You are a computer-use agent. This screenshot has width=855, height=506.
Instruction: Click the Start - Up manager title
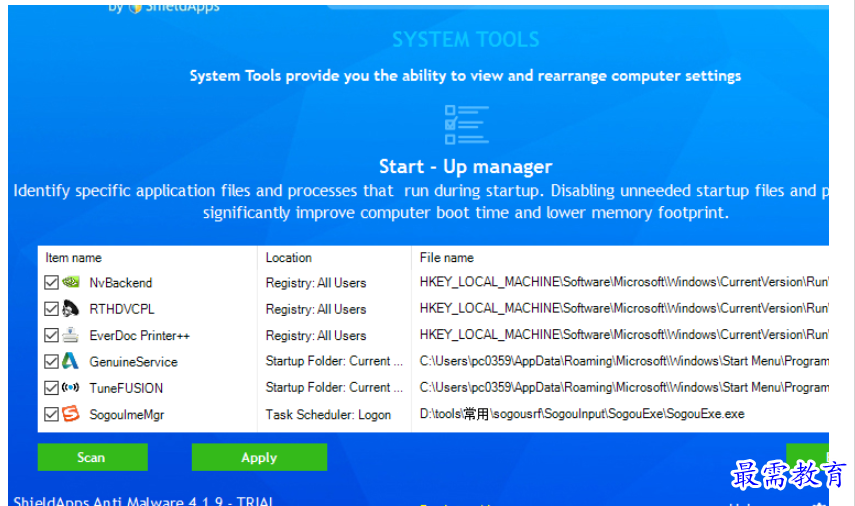[466, 166]
